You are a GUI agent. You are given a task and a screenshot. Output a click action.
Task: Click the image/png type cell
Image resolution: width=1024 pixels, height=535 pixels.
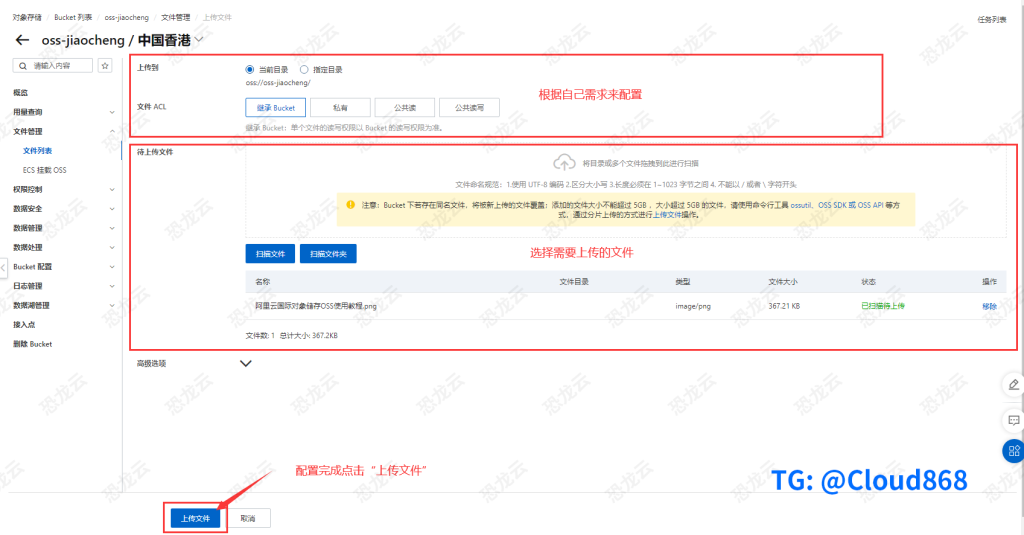pos(693,306)
